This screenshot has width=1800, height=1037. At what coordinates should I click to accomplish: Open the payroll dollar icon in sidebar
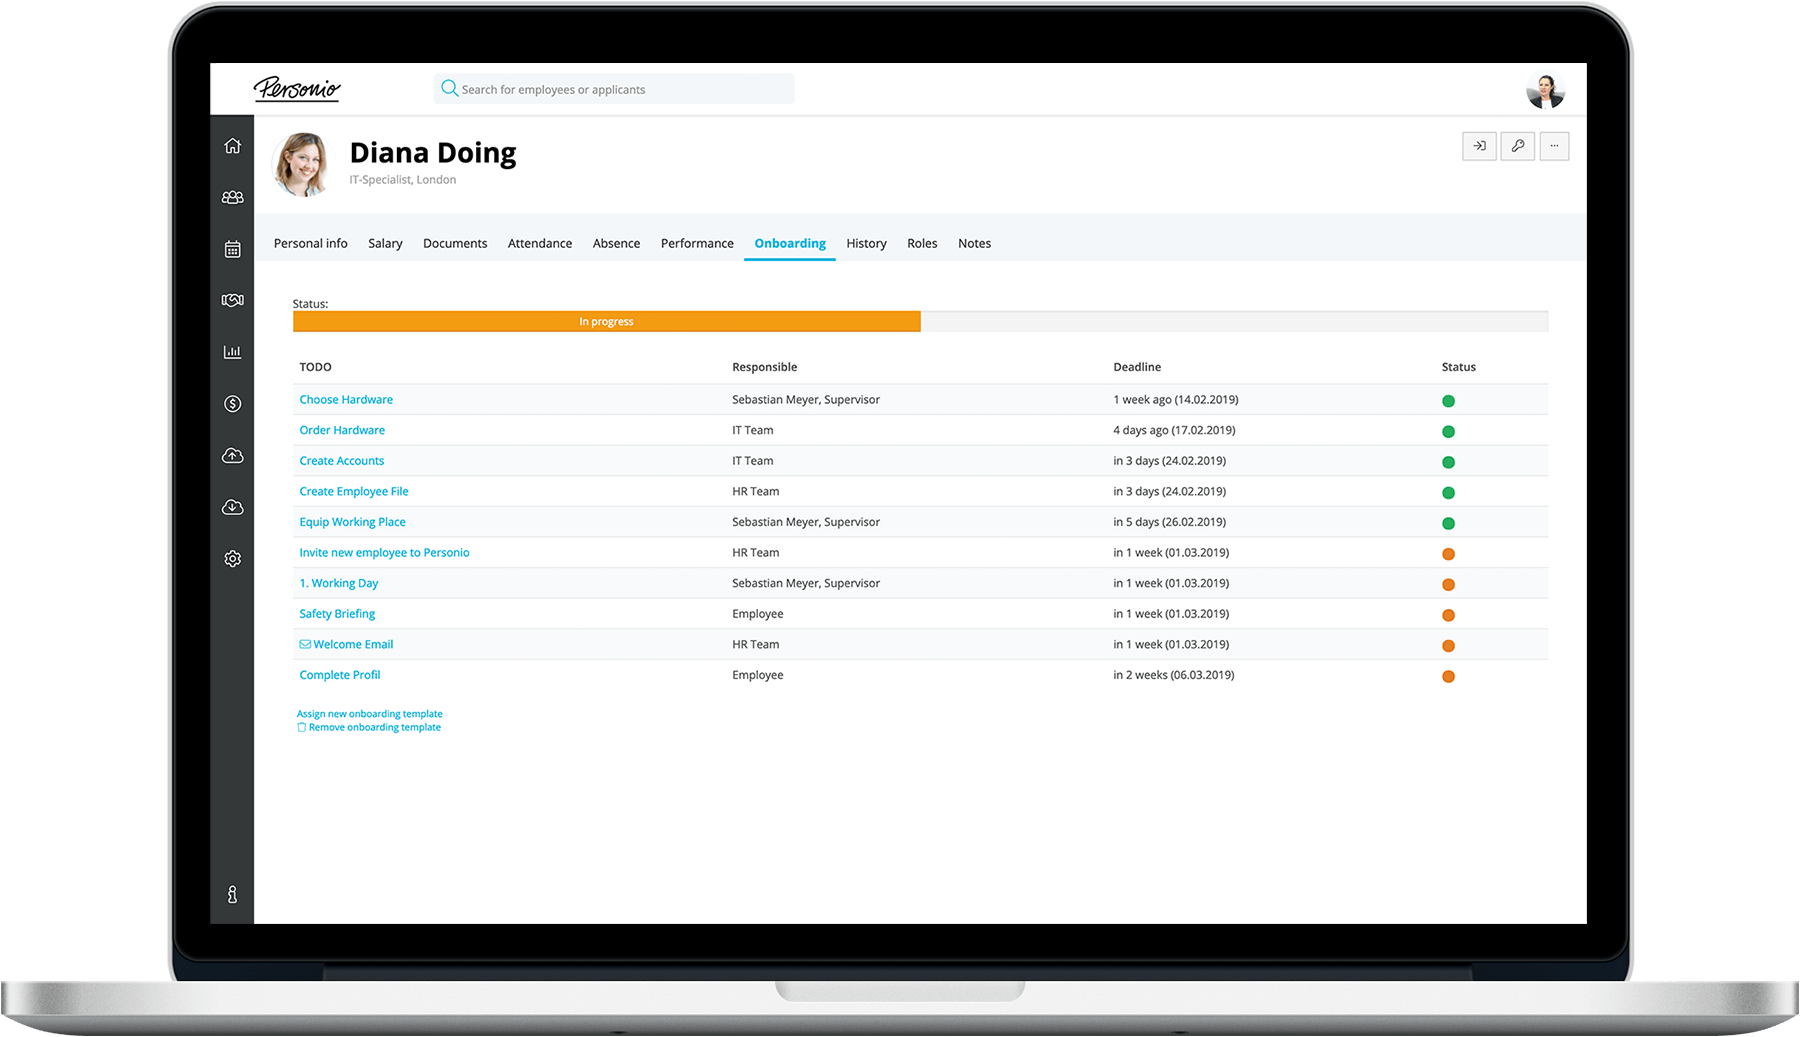[x=232, y=404]
